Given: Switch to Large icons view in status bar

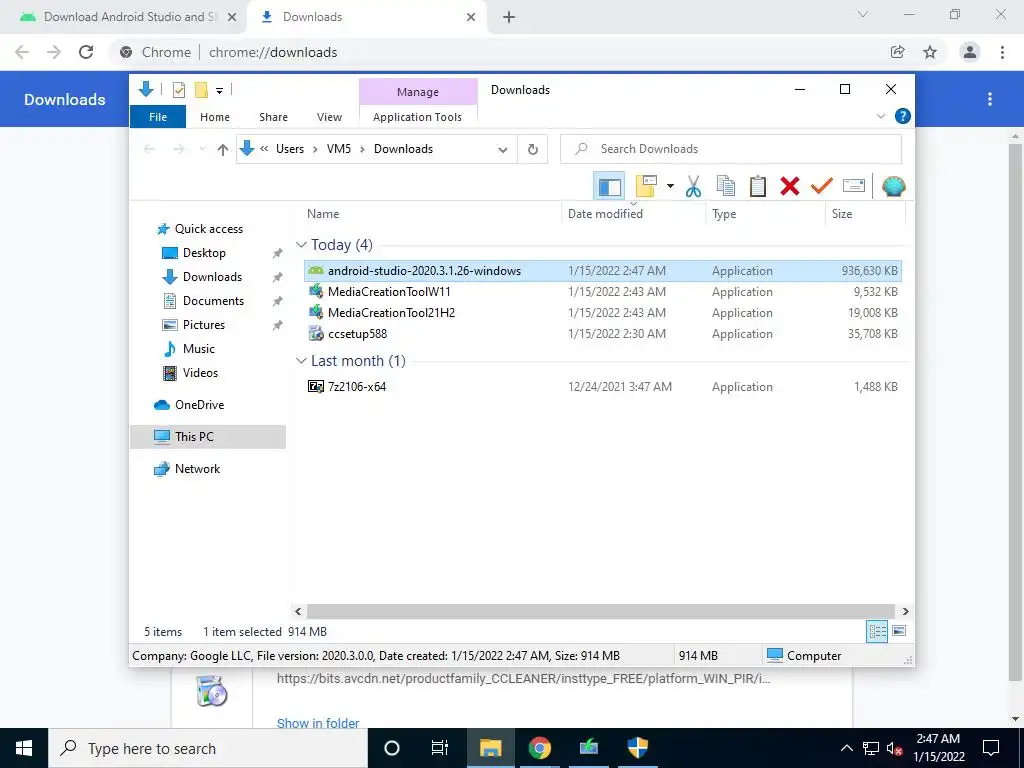Looking at the screenshot, I should click(899, 631).
